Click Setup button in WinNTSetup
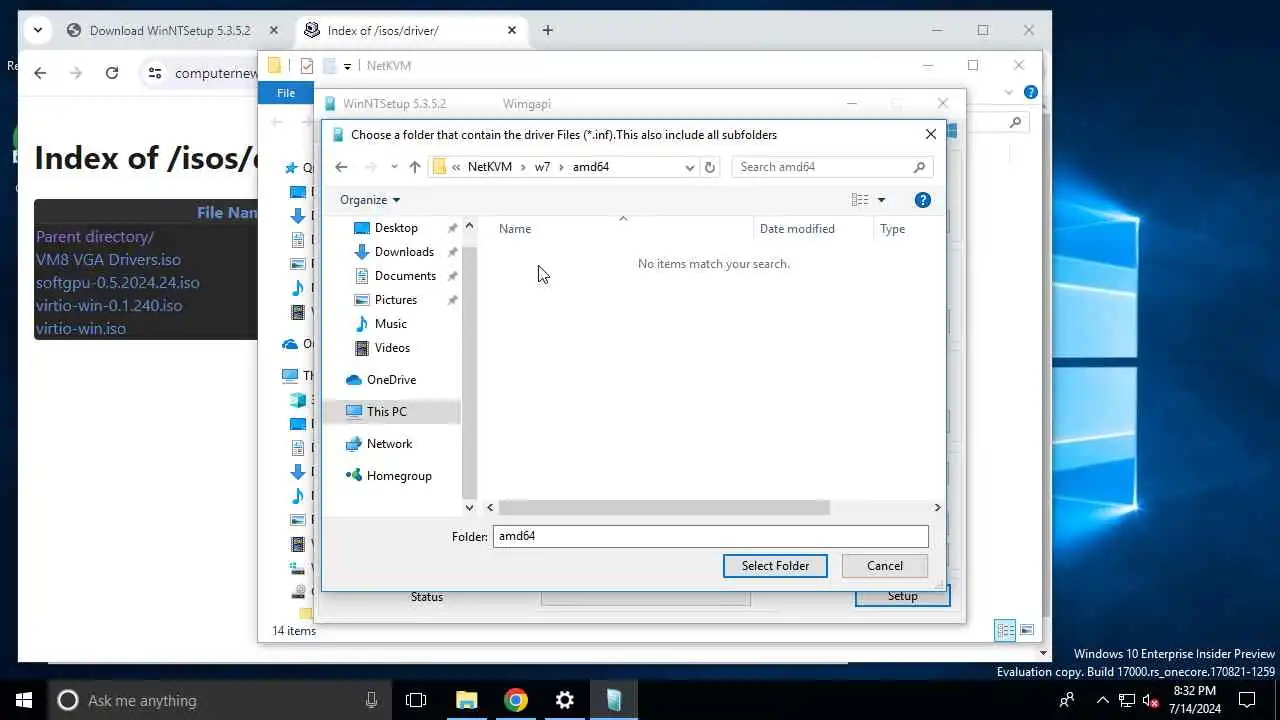 click(902, 596)
